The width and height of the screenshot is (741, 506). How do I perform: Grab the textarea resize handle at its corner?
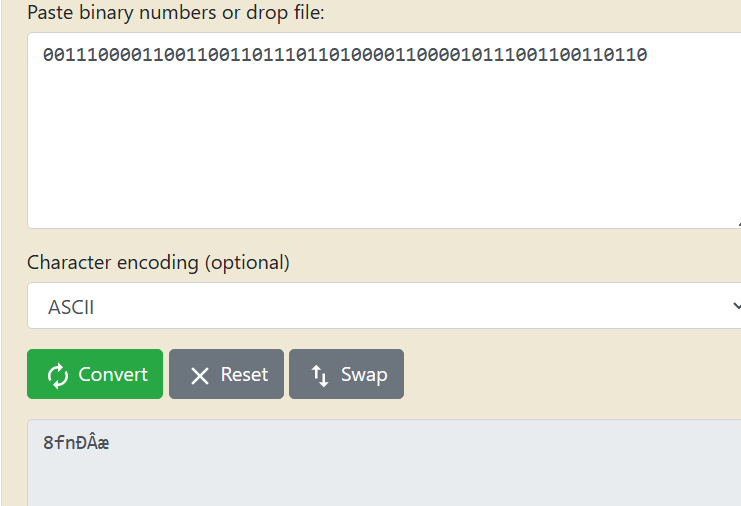[x=738, y=225]
